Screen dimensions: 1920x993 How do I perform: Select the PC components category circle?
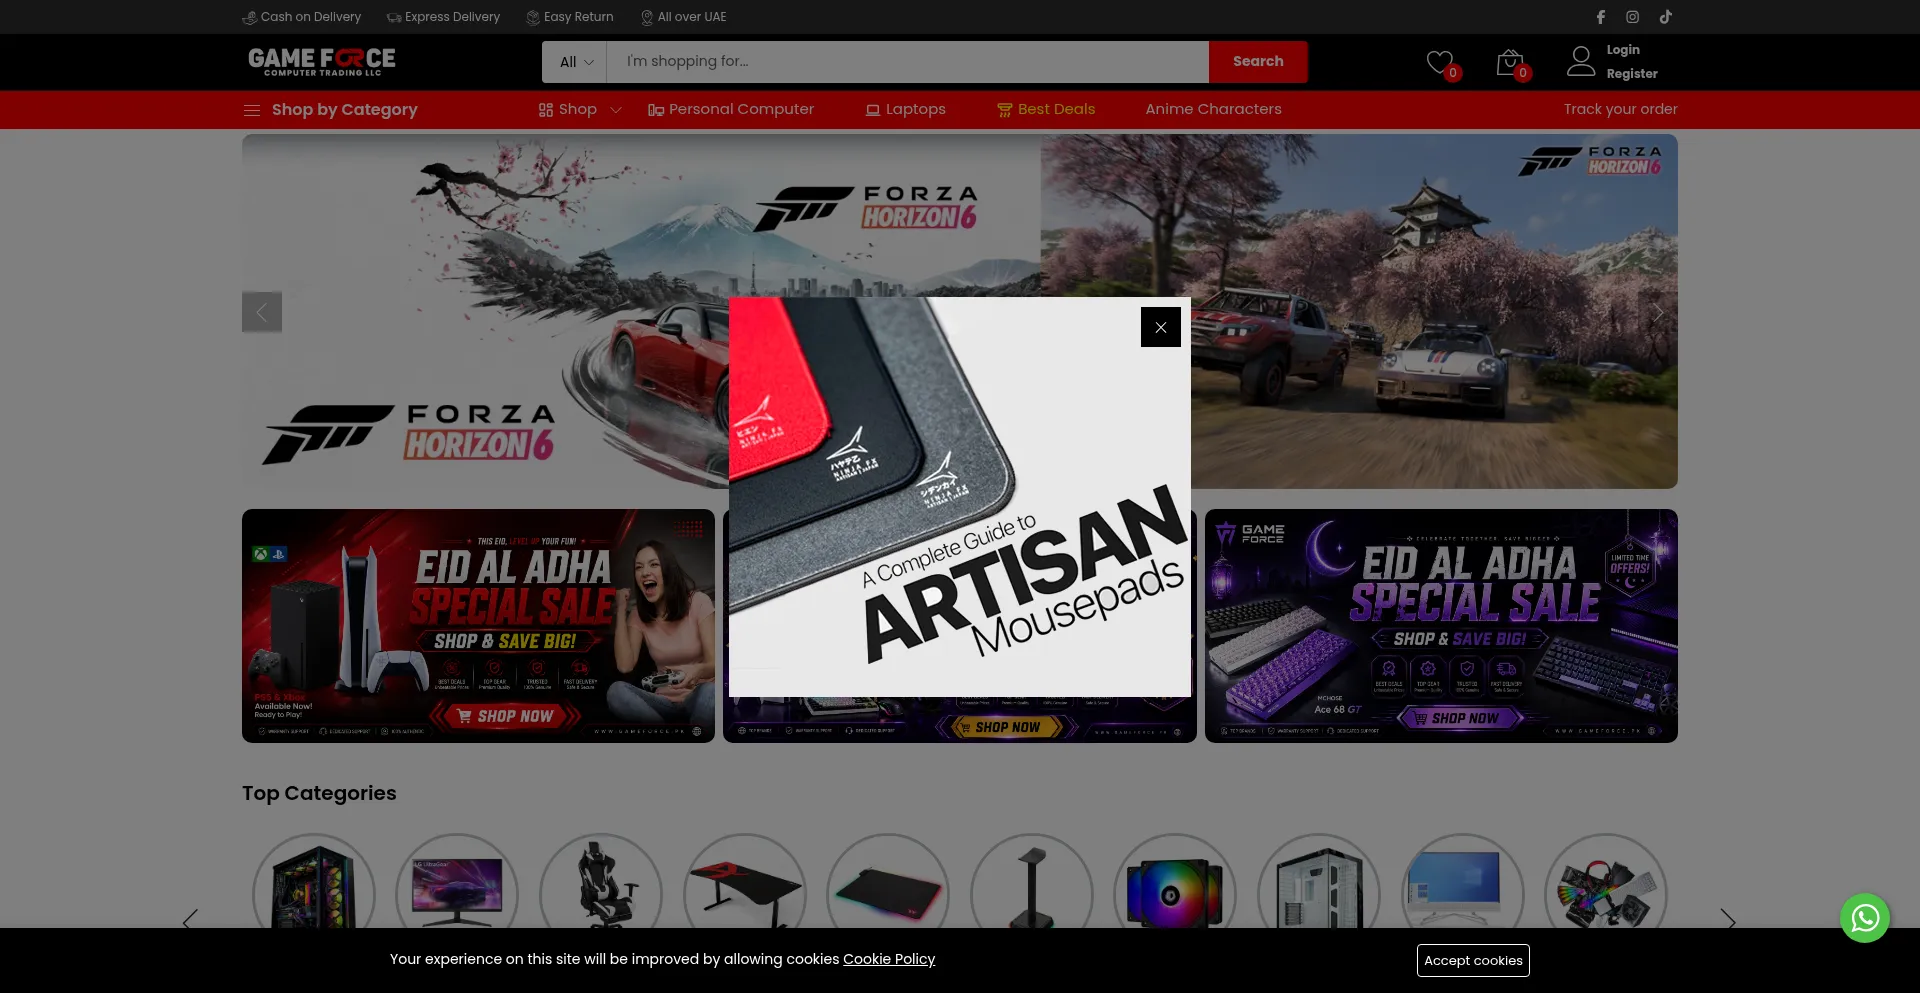point(1606,882)
